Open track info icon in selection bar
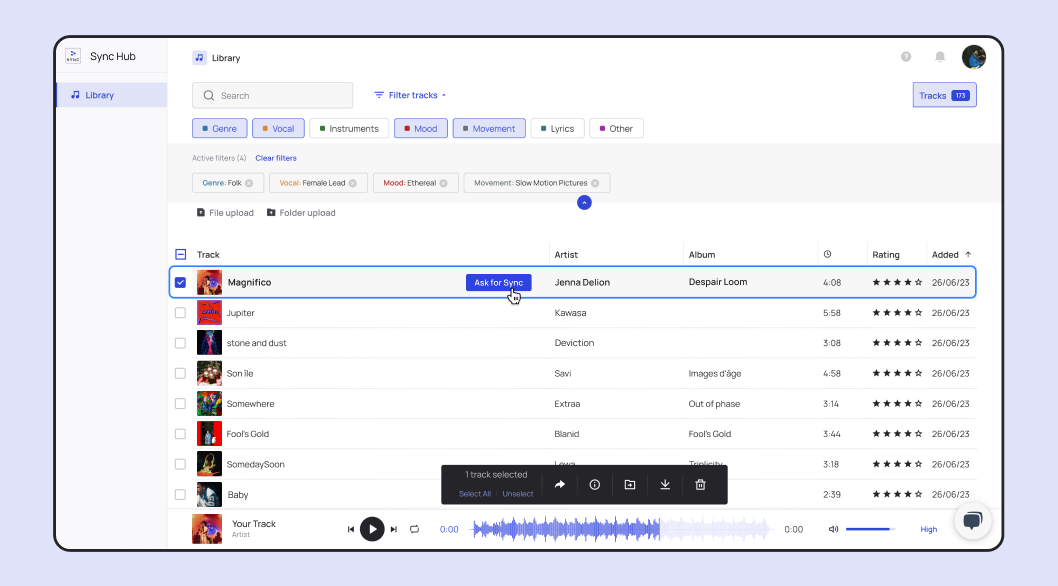This screenshot has width=1058, height=586. (x=594, y=485)
